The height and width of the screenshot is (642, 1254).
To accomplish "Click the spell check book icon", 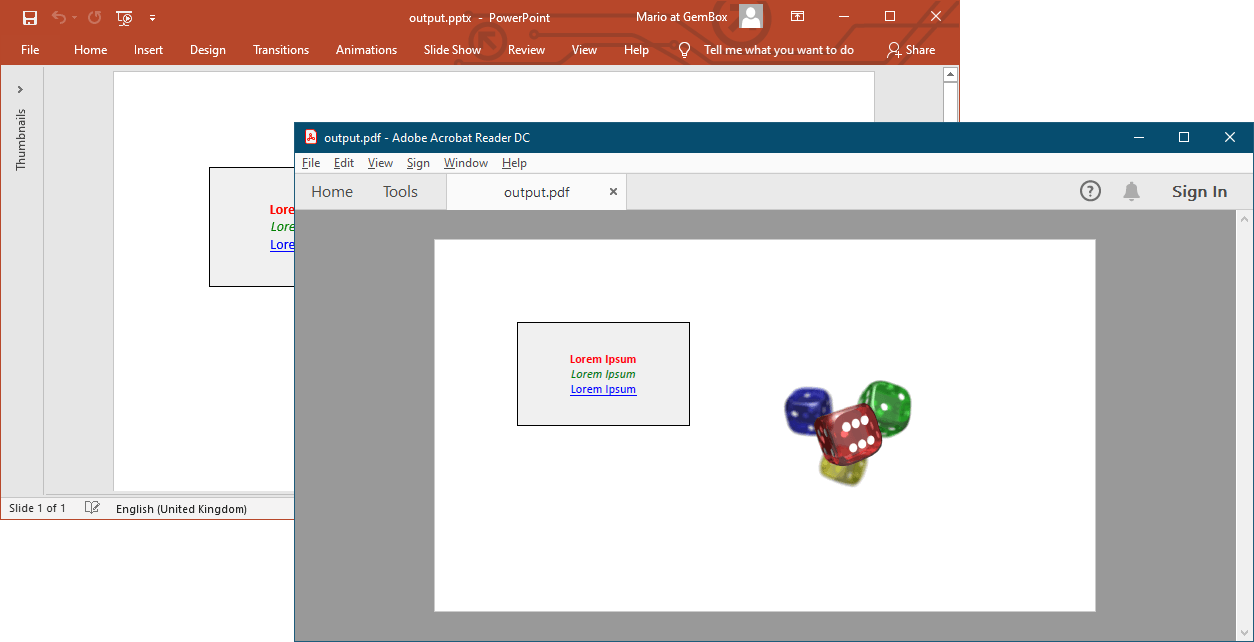I will 92,508.
